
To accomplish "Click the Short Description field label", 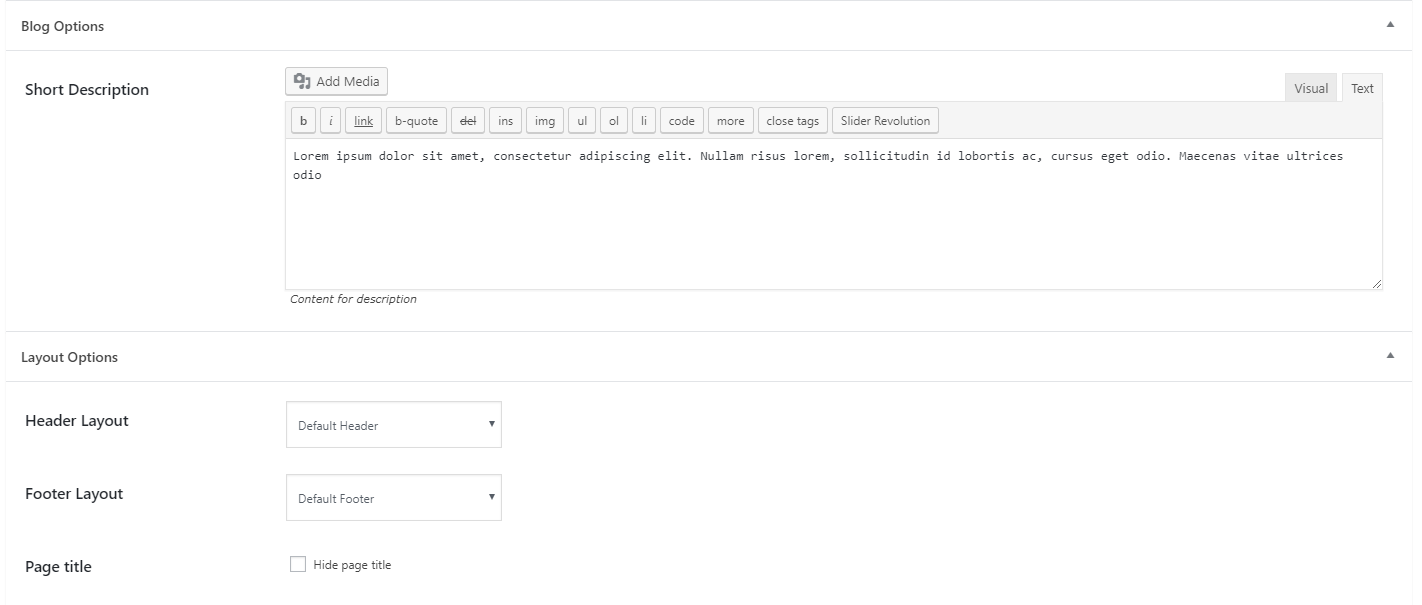I will click(x=87, y=90).
